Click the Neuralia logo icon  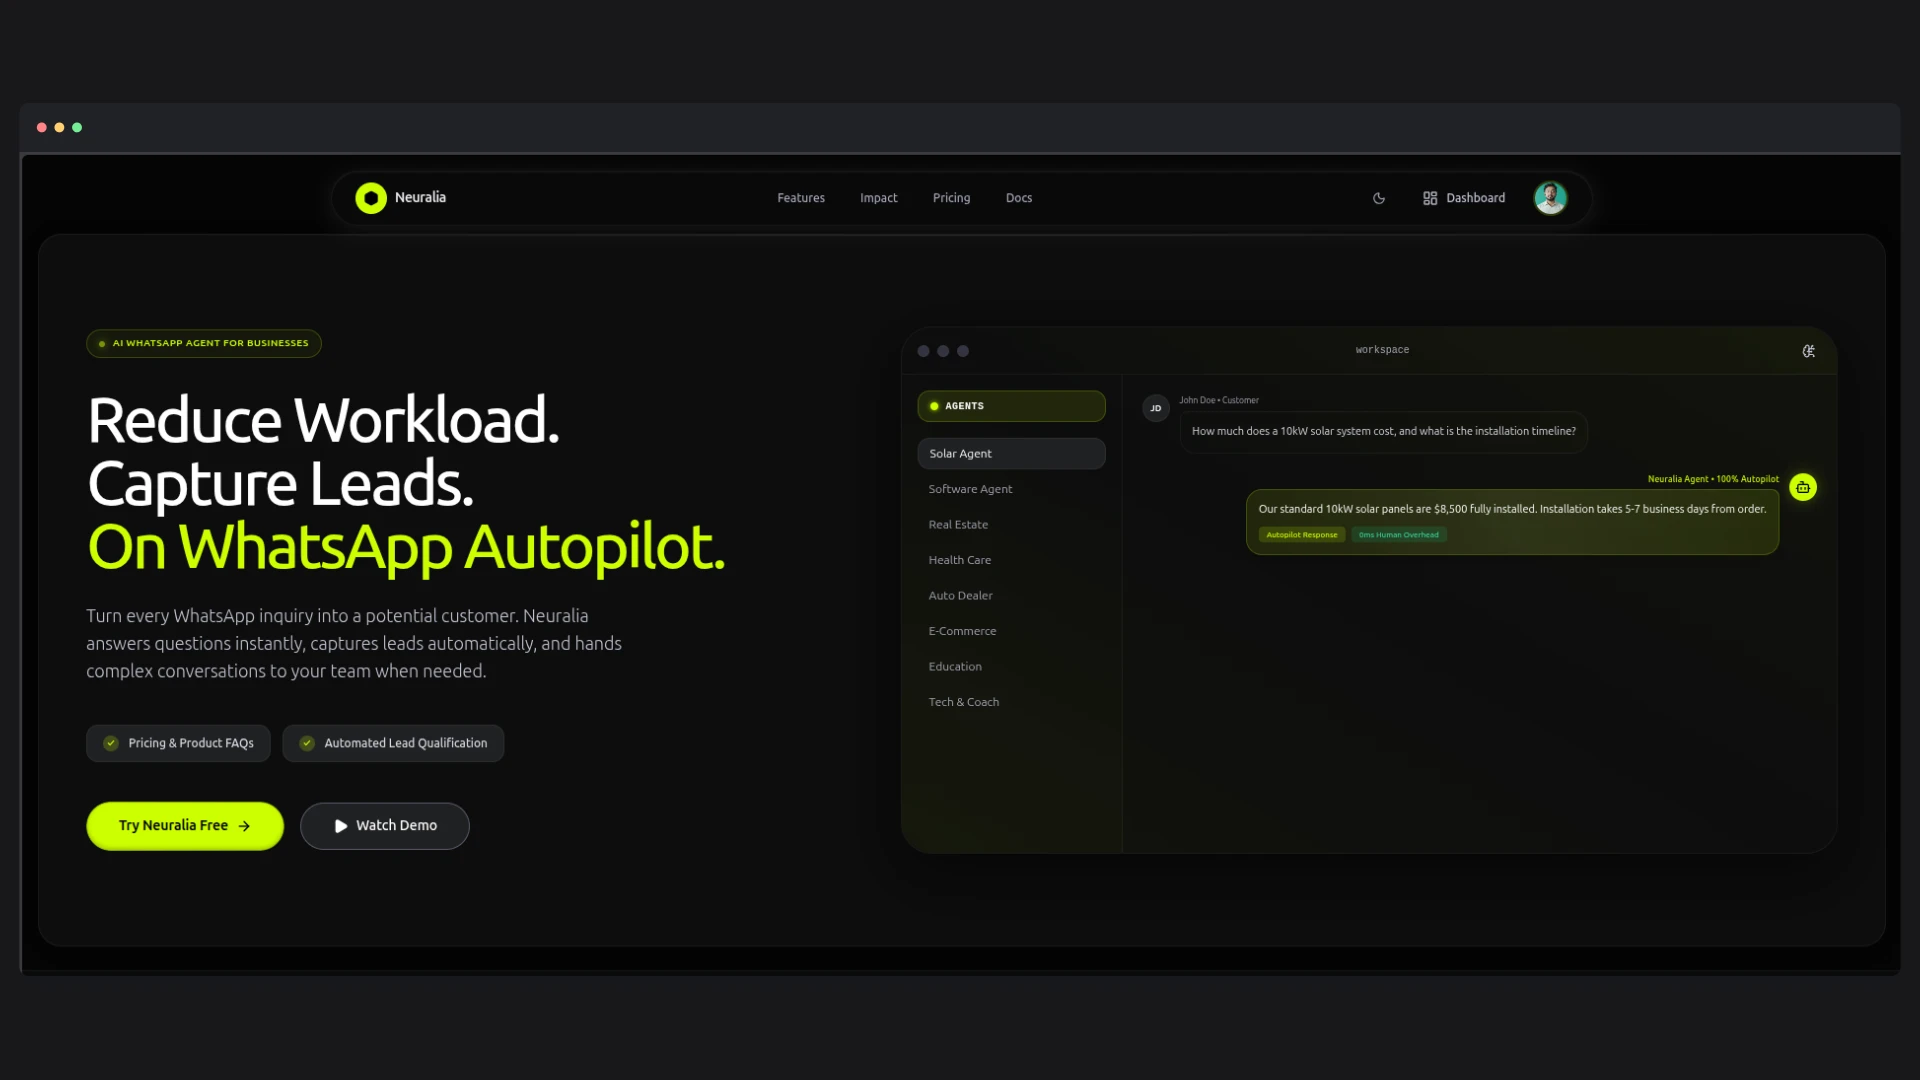pos(371,198)
